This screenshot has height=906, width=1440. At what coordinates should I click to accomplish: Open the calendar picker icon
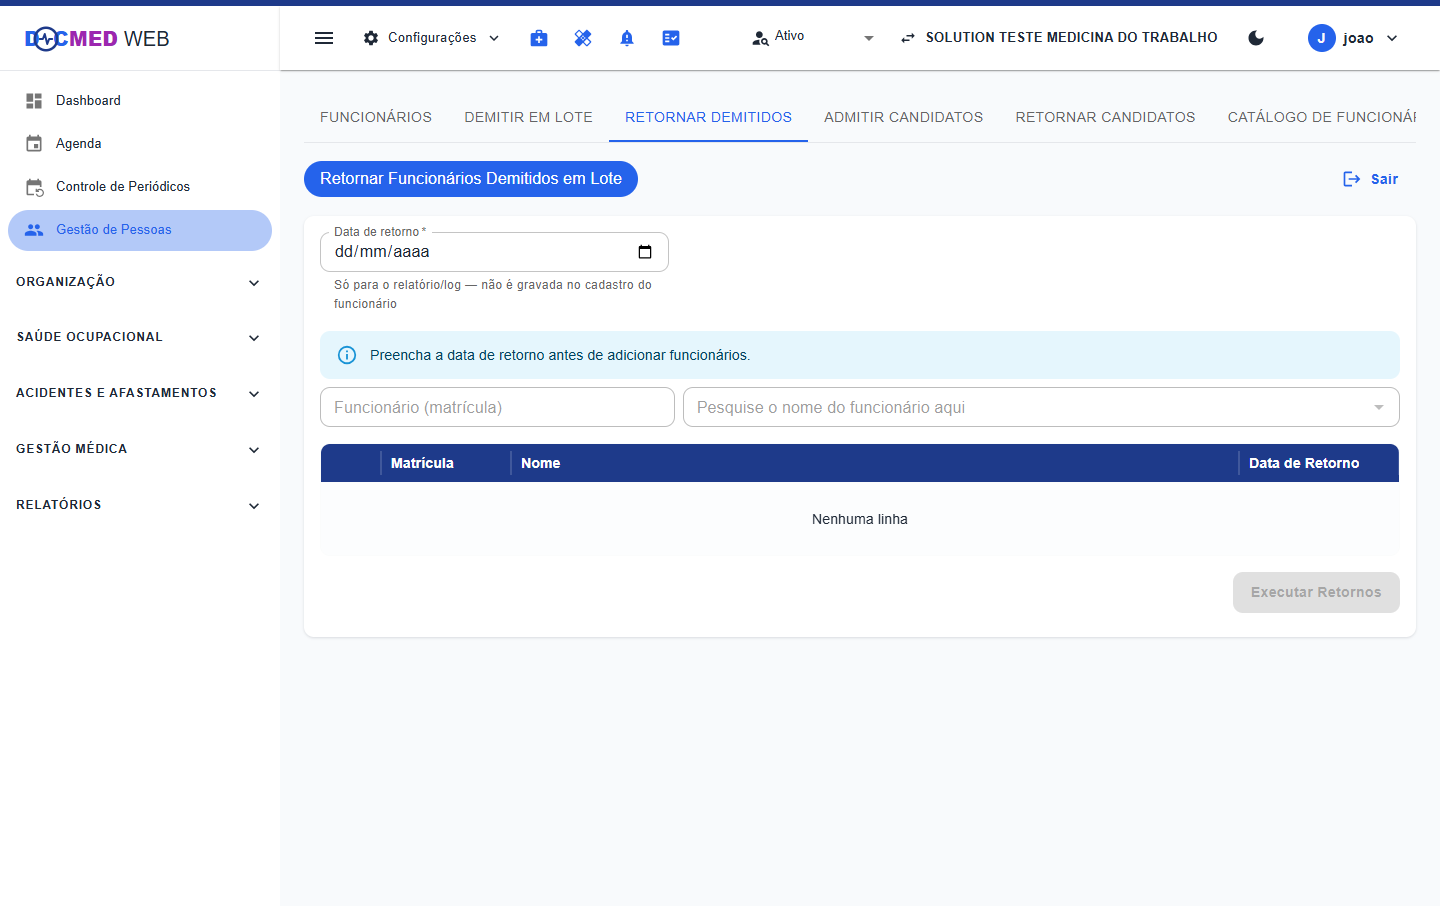645,252
